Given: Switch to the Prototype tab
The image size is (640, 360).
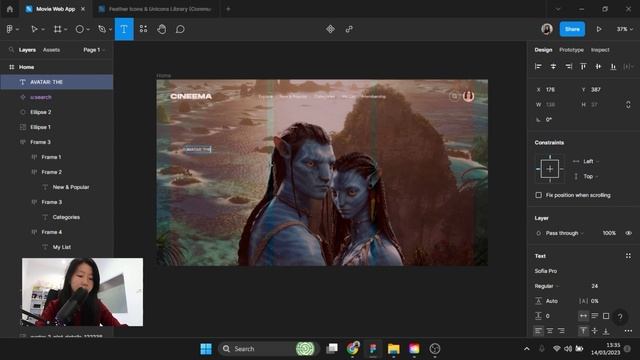Looking at the screenshot, I should [571, 50].
